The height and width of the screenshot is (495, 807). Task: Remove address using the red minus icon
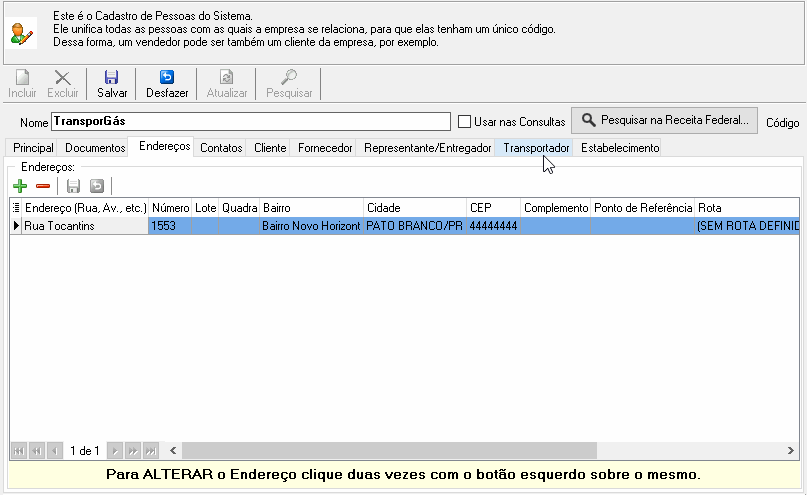43,186
